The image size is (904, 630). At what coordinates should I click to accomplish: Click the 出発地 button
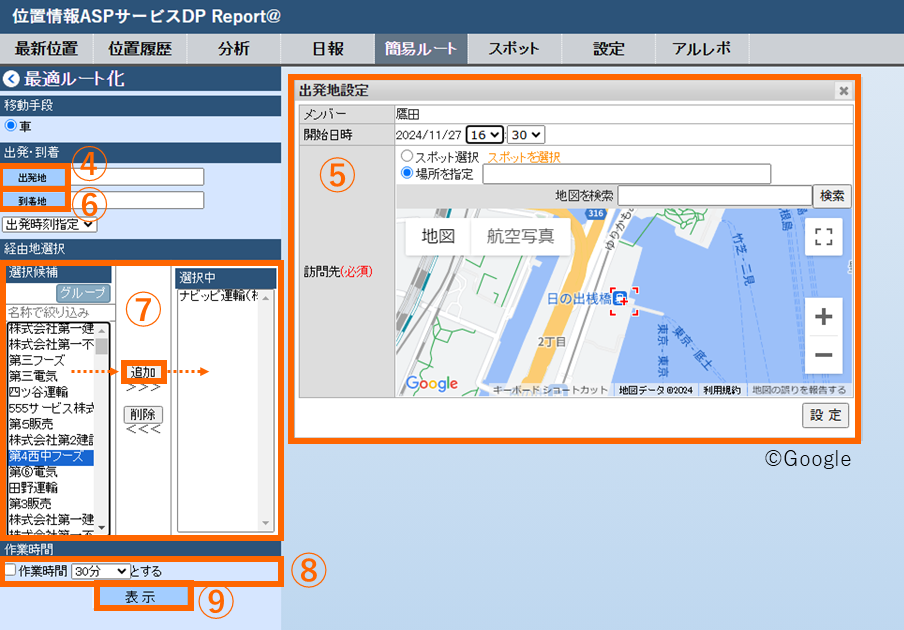(33, 178)
